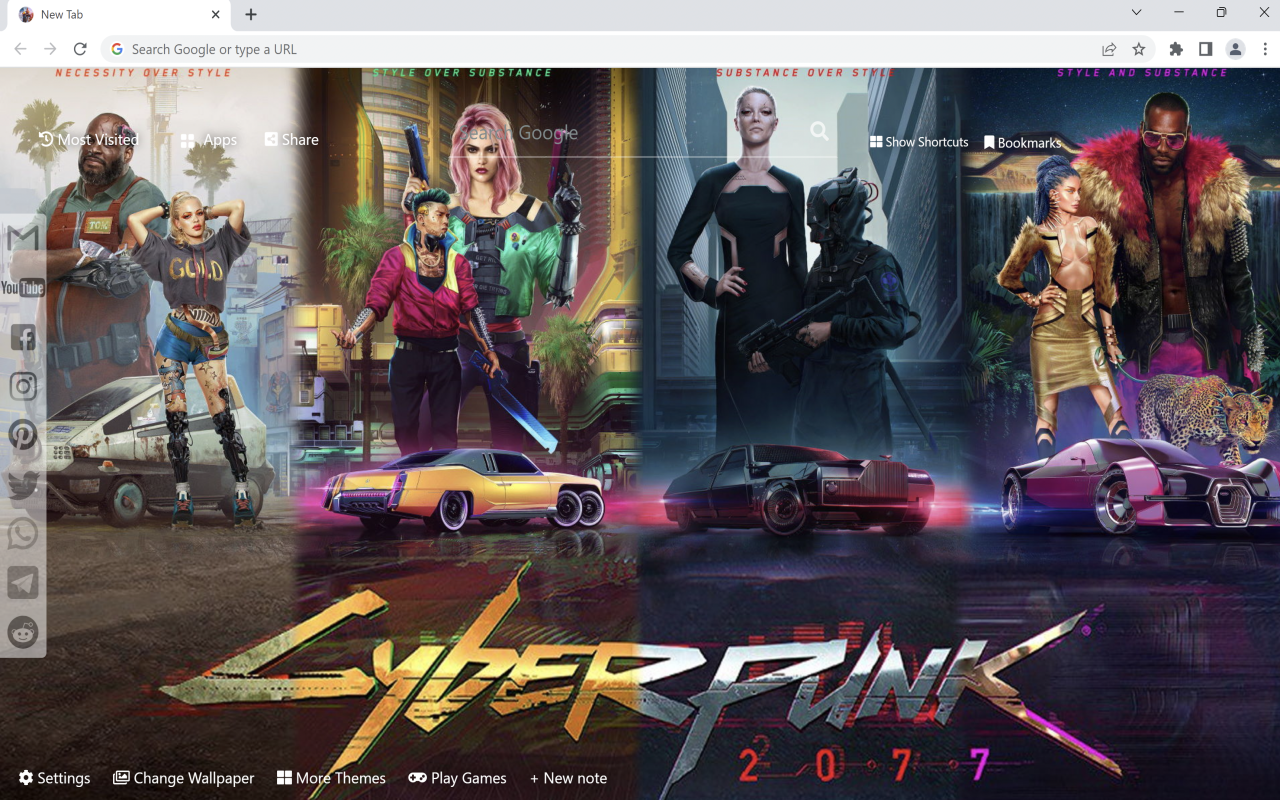Focus the Search Google page field
The height and width of the screenshot is (800, 1280).
[630, 132]
